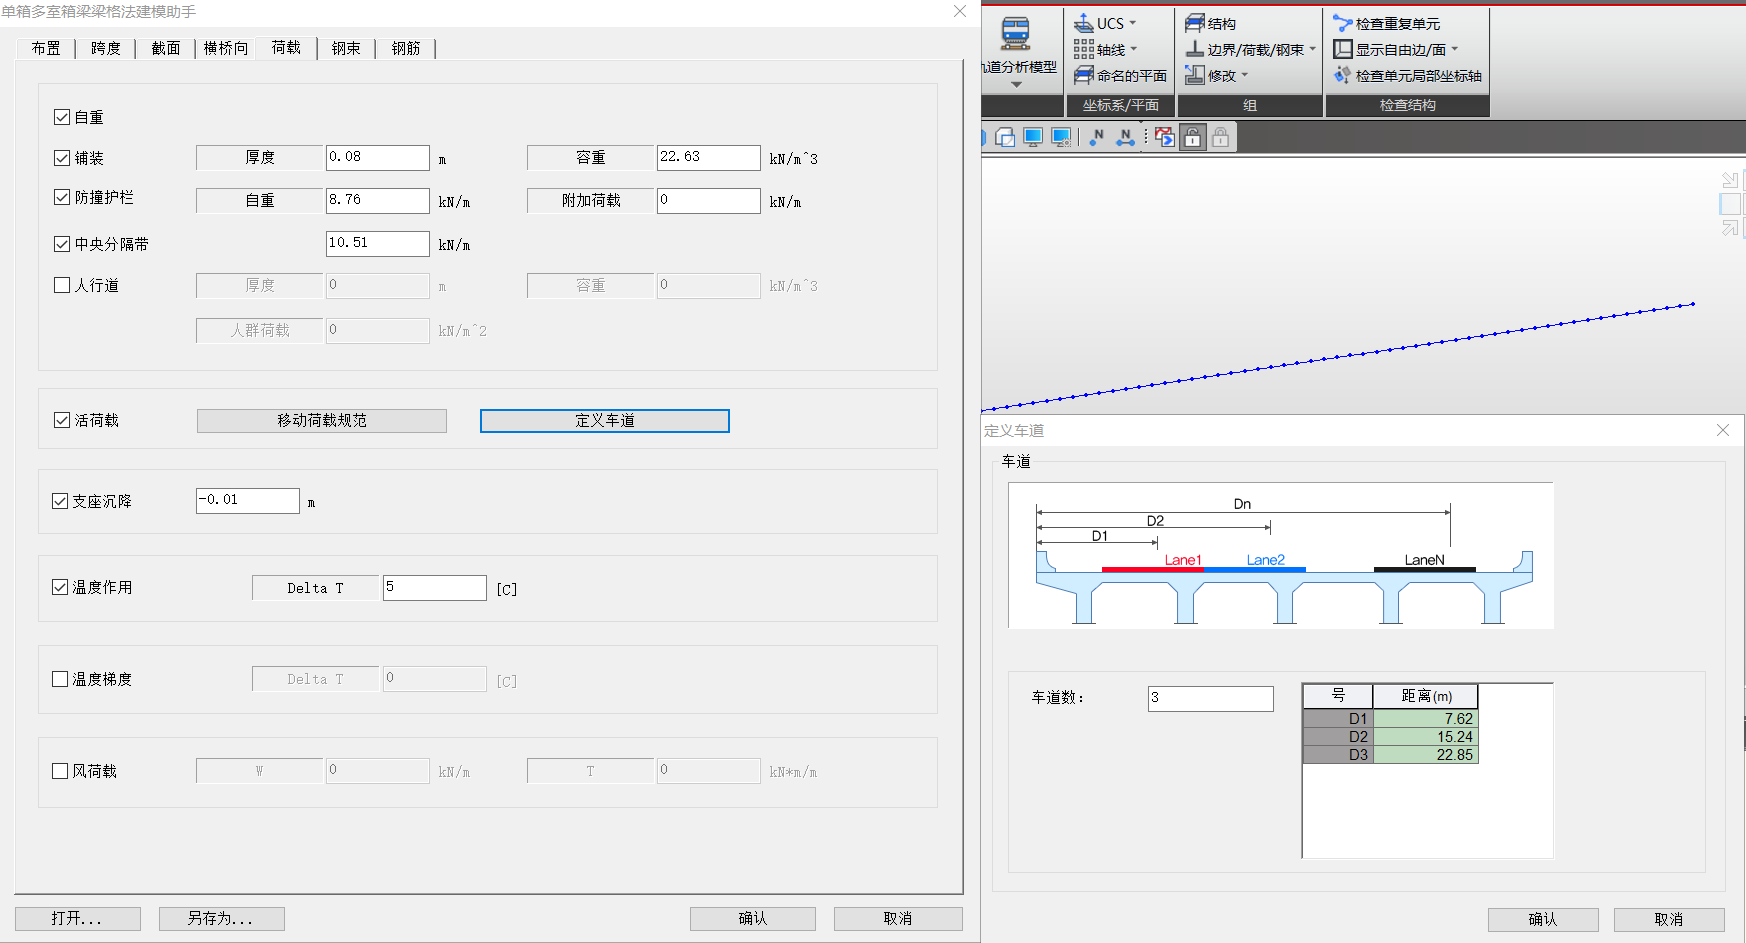Enable the 人行道 checkbox
Screen dimensions: 1746x943
(x=62, y=285)
